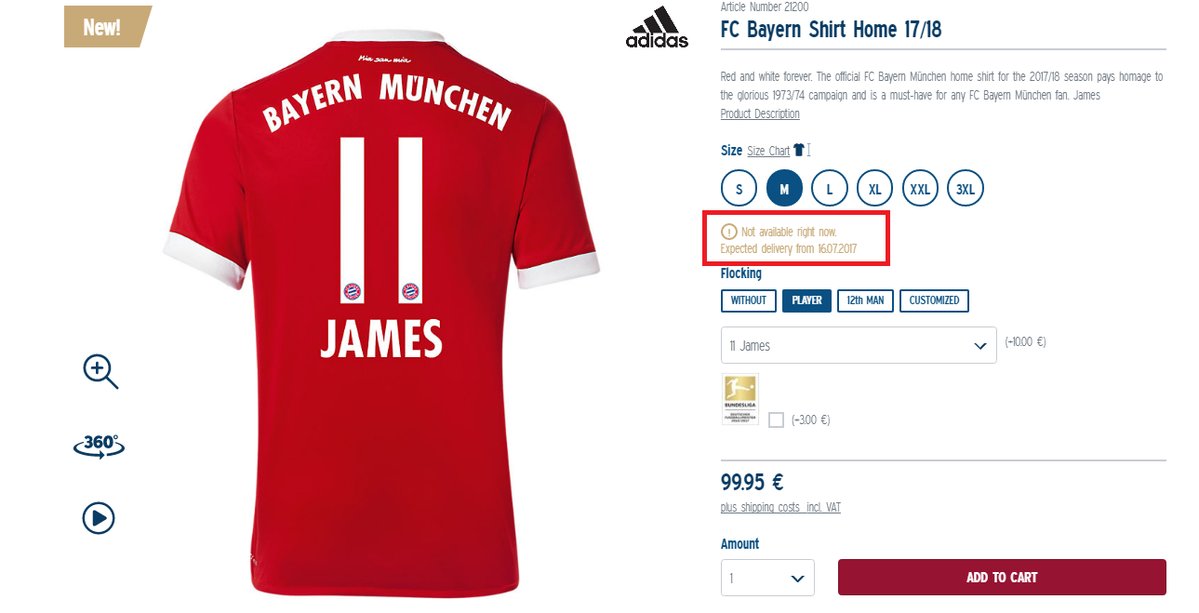This screenshot has width=1199, height=613.
Task: Open the Amount dropdown
Action: (x=768, y=578)
